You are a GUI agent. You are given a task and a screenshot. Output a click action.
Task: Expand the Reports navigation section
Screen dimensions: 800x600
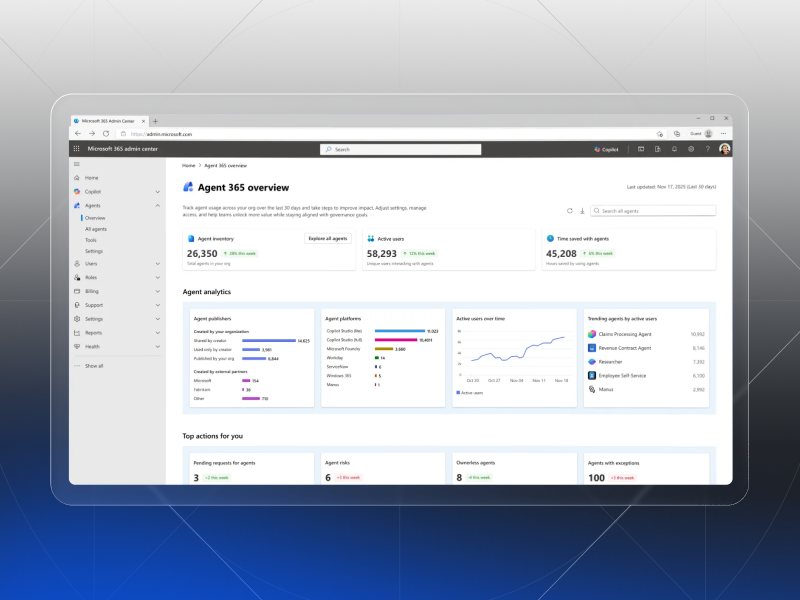tap(158, 333)
